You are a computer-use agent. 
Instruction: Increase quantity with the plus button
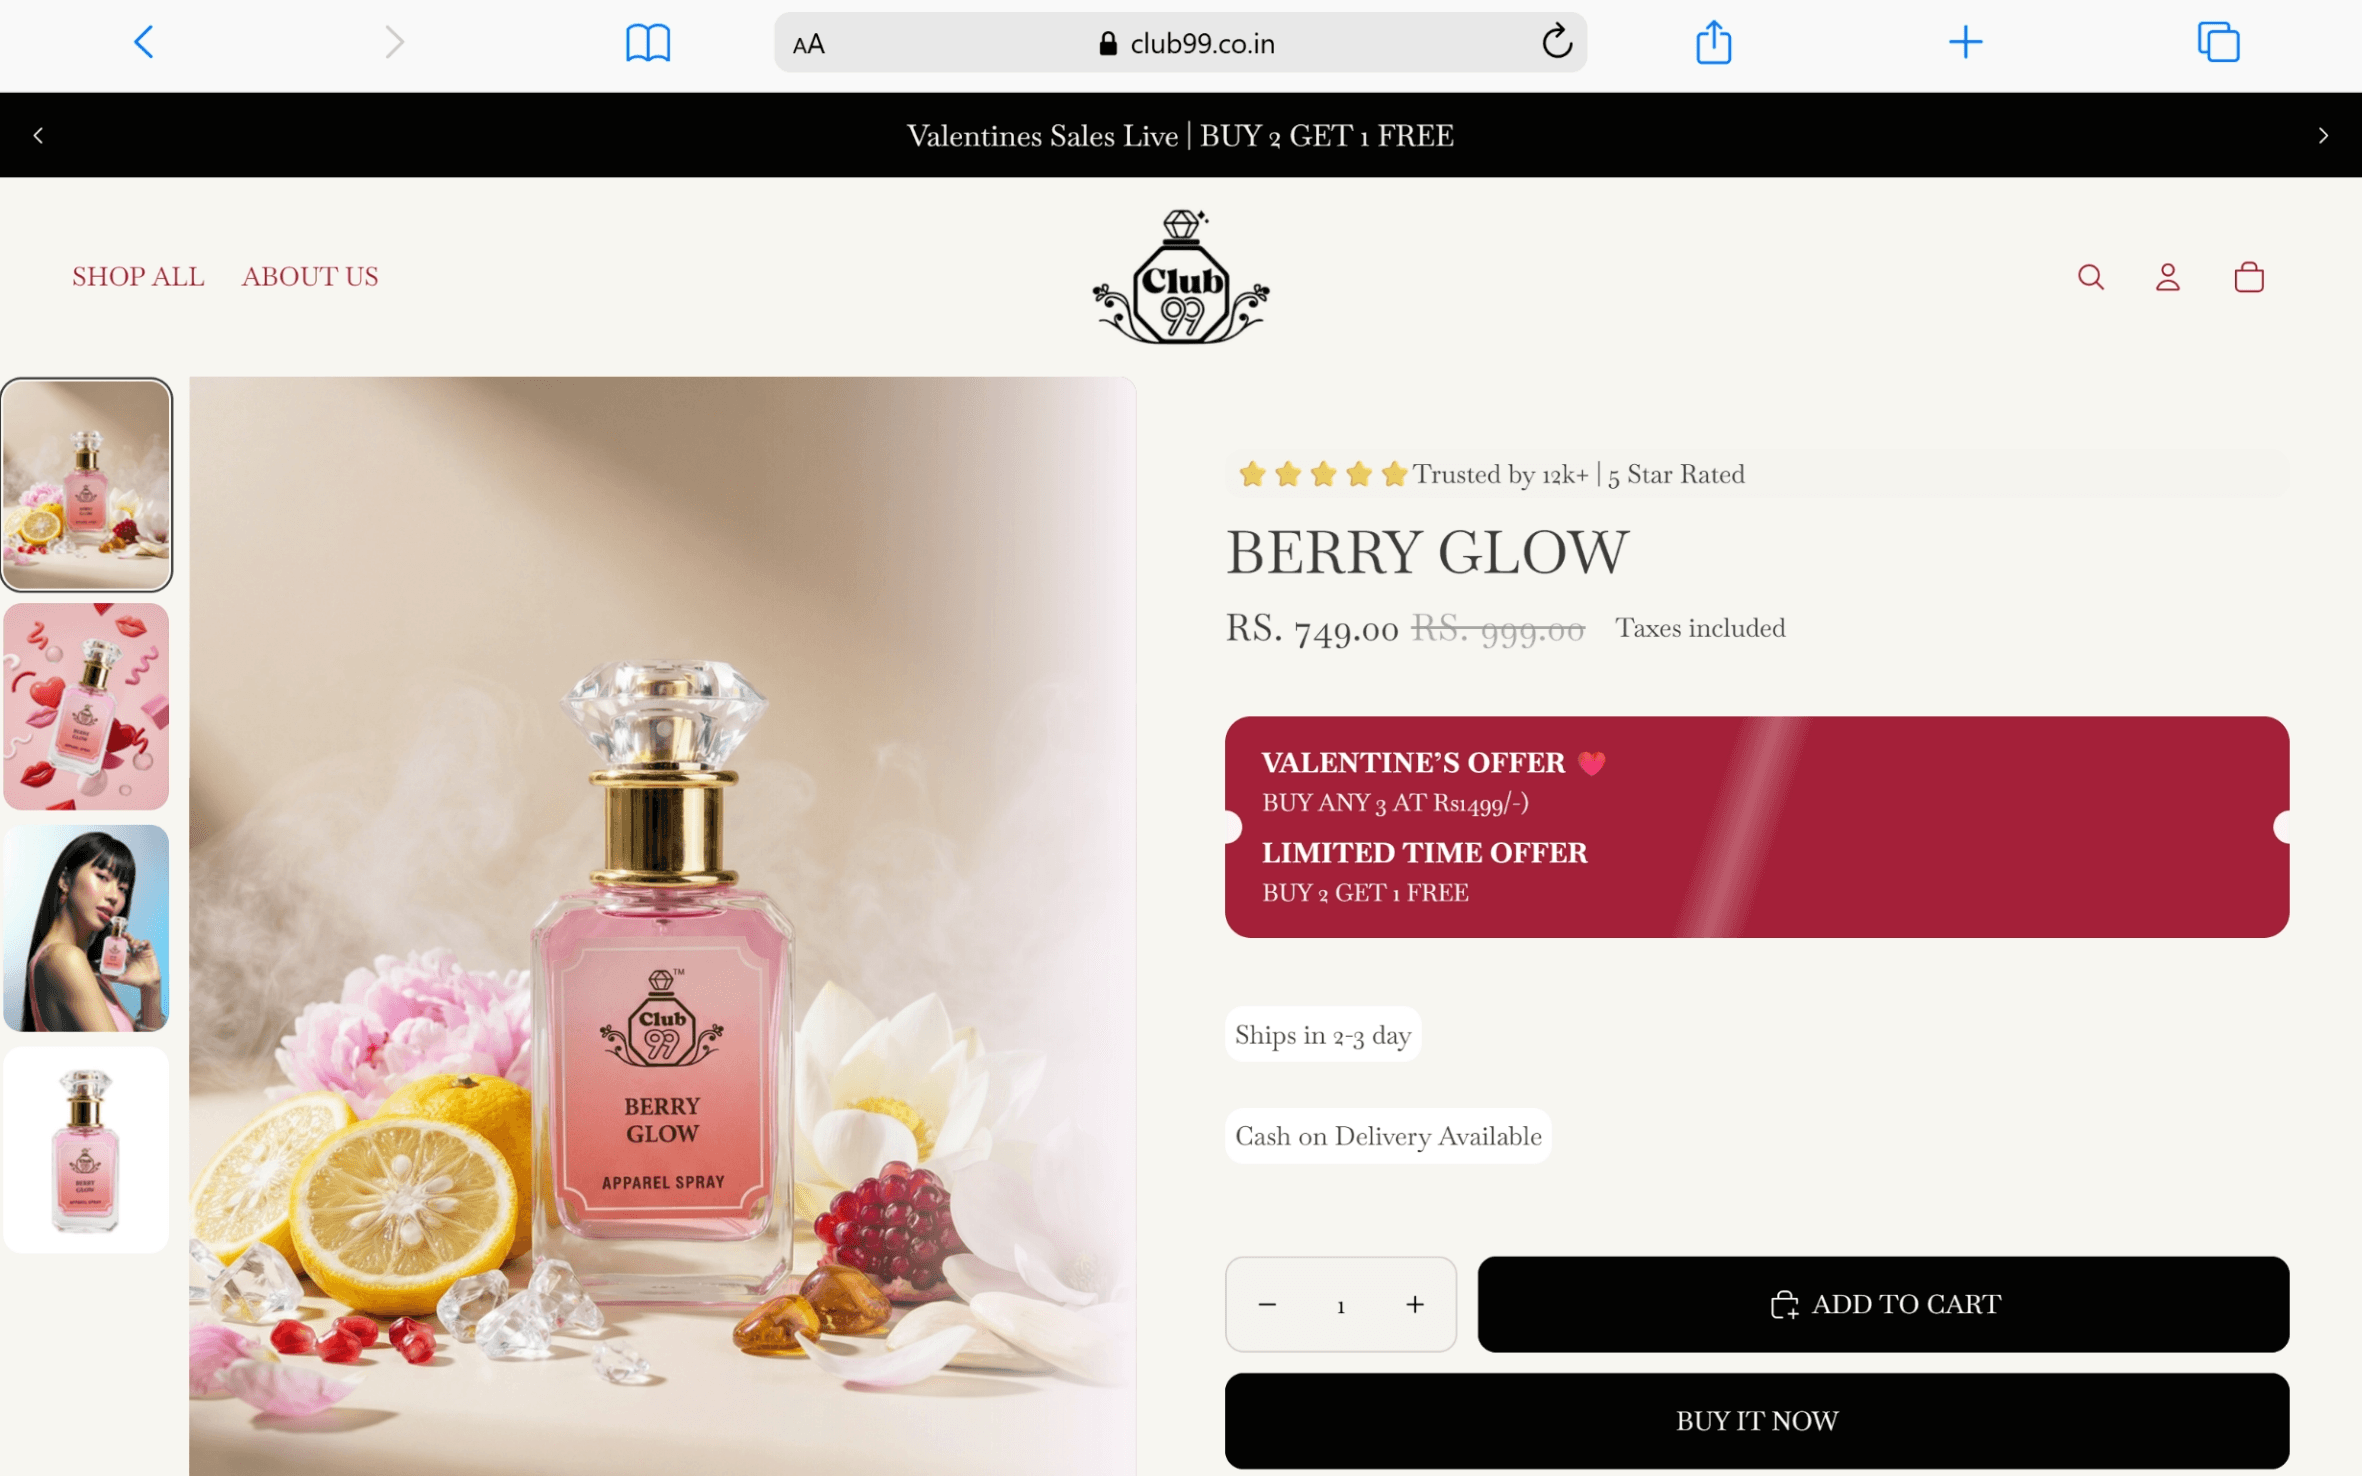coord(1414,1304)
